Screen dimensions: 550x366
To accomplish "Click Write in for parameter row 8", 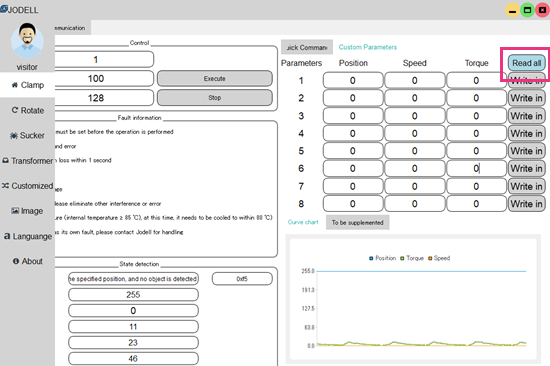I will (x=526, y=204).
